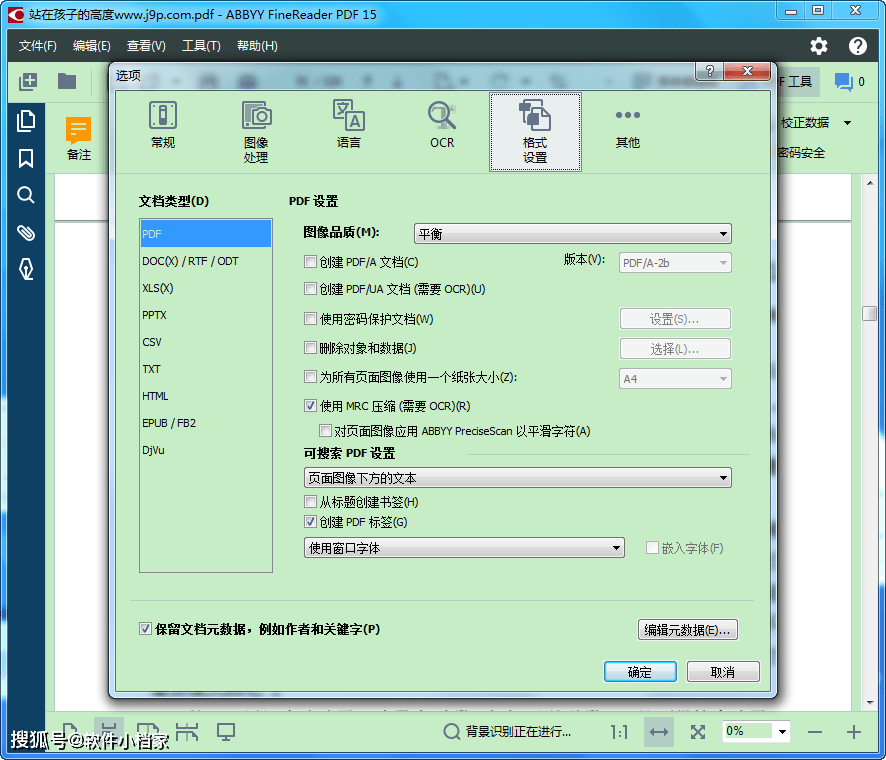This screenshot has width=886, height=760.
Task: Open the attachments paperclip panel
Action: (26, 232)
